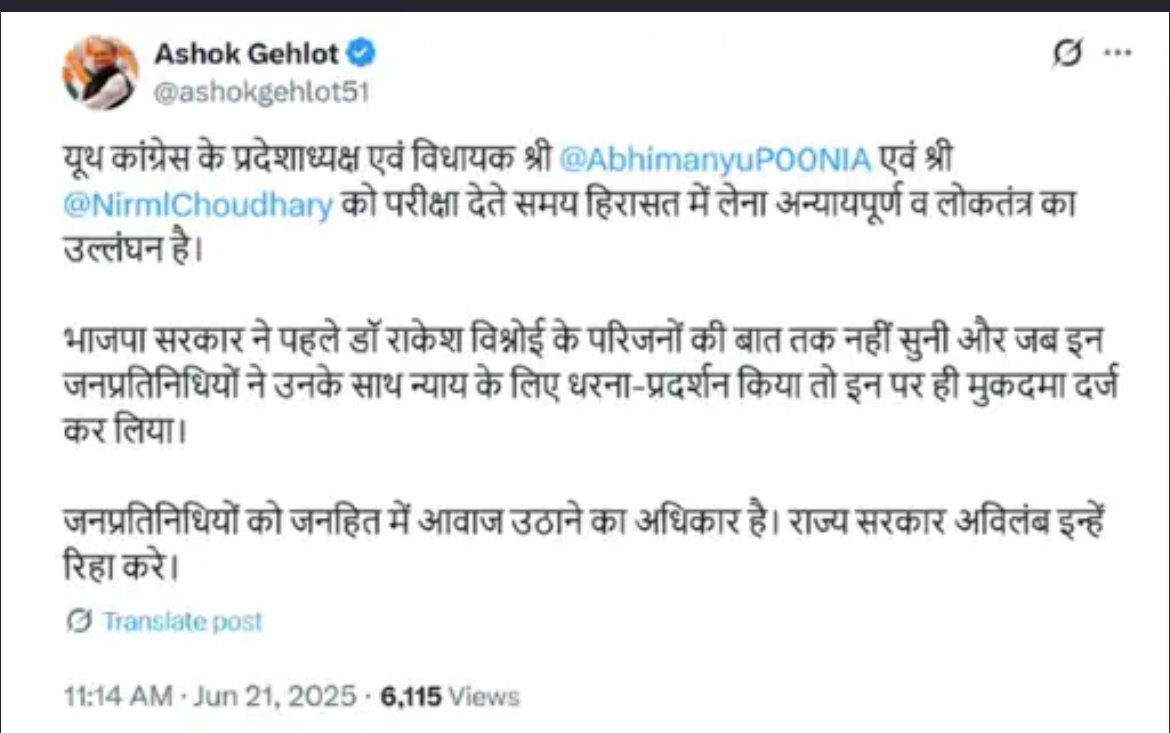
Task: Click the 6,115 view count number
Action: (411, 696)
